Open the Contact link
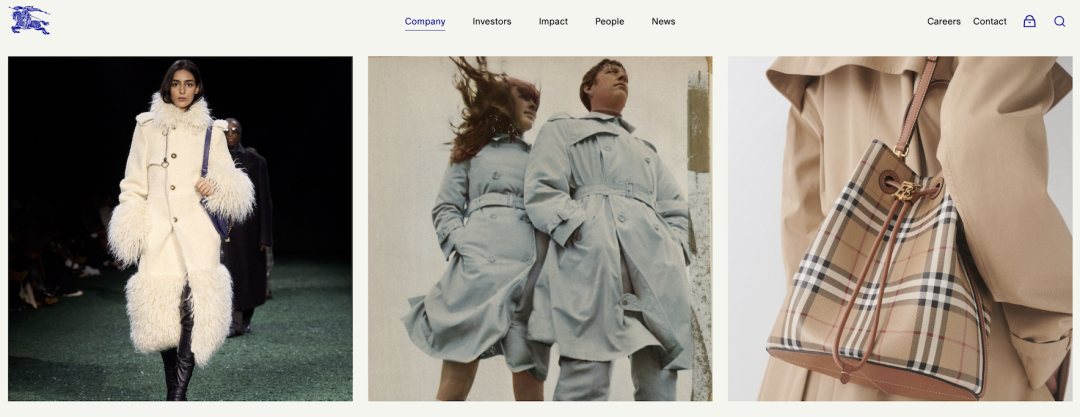 click(989, 22)
